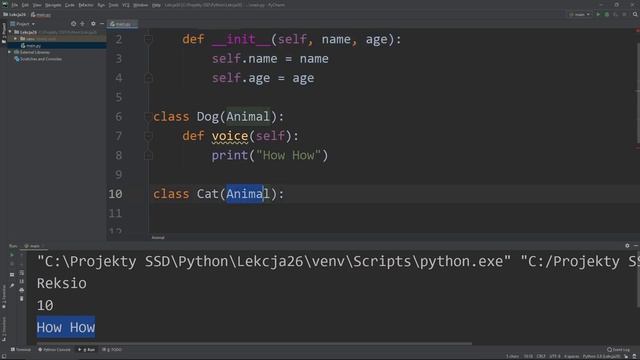Open the Run menu in menu bar

[x=101, y=5]
